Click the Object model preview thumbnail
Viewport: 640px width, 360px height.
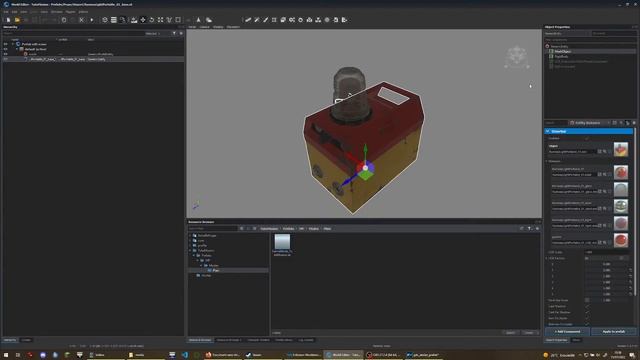tap(620, 149)
